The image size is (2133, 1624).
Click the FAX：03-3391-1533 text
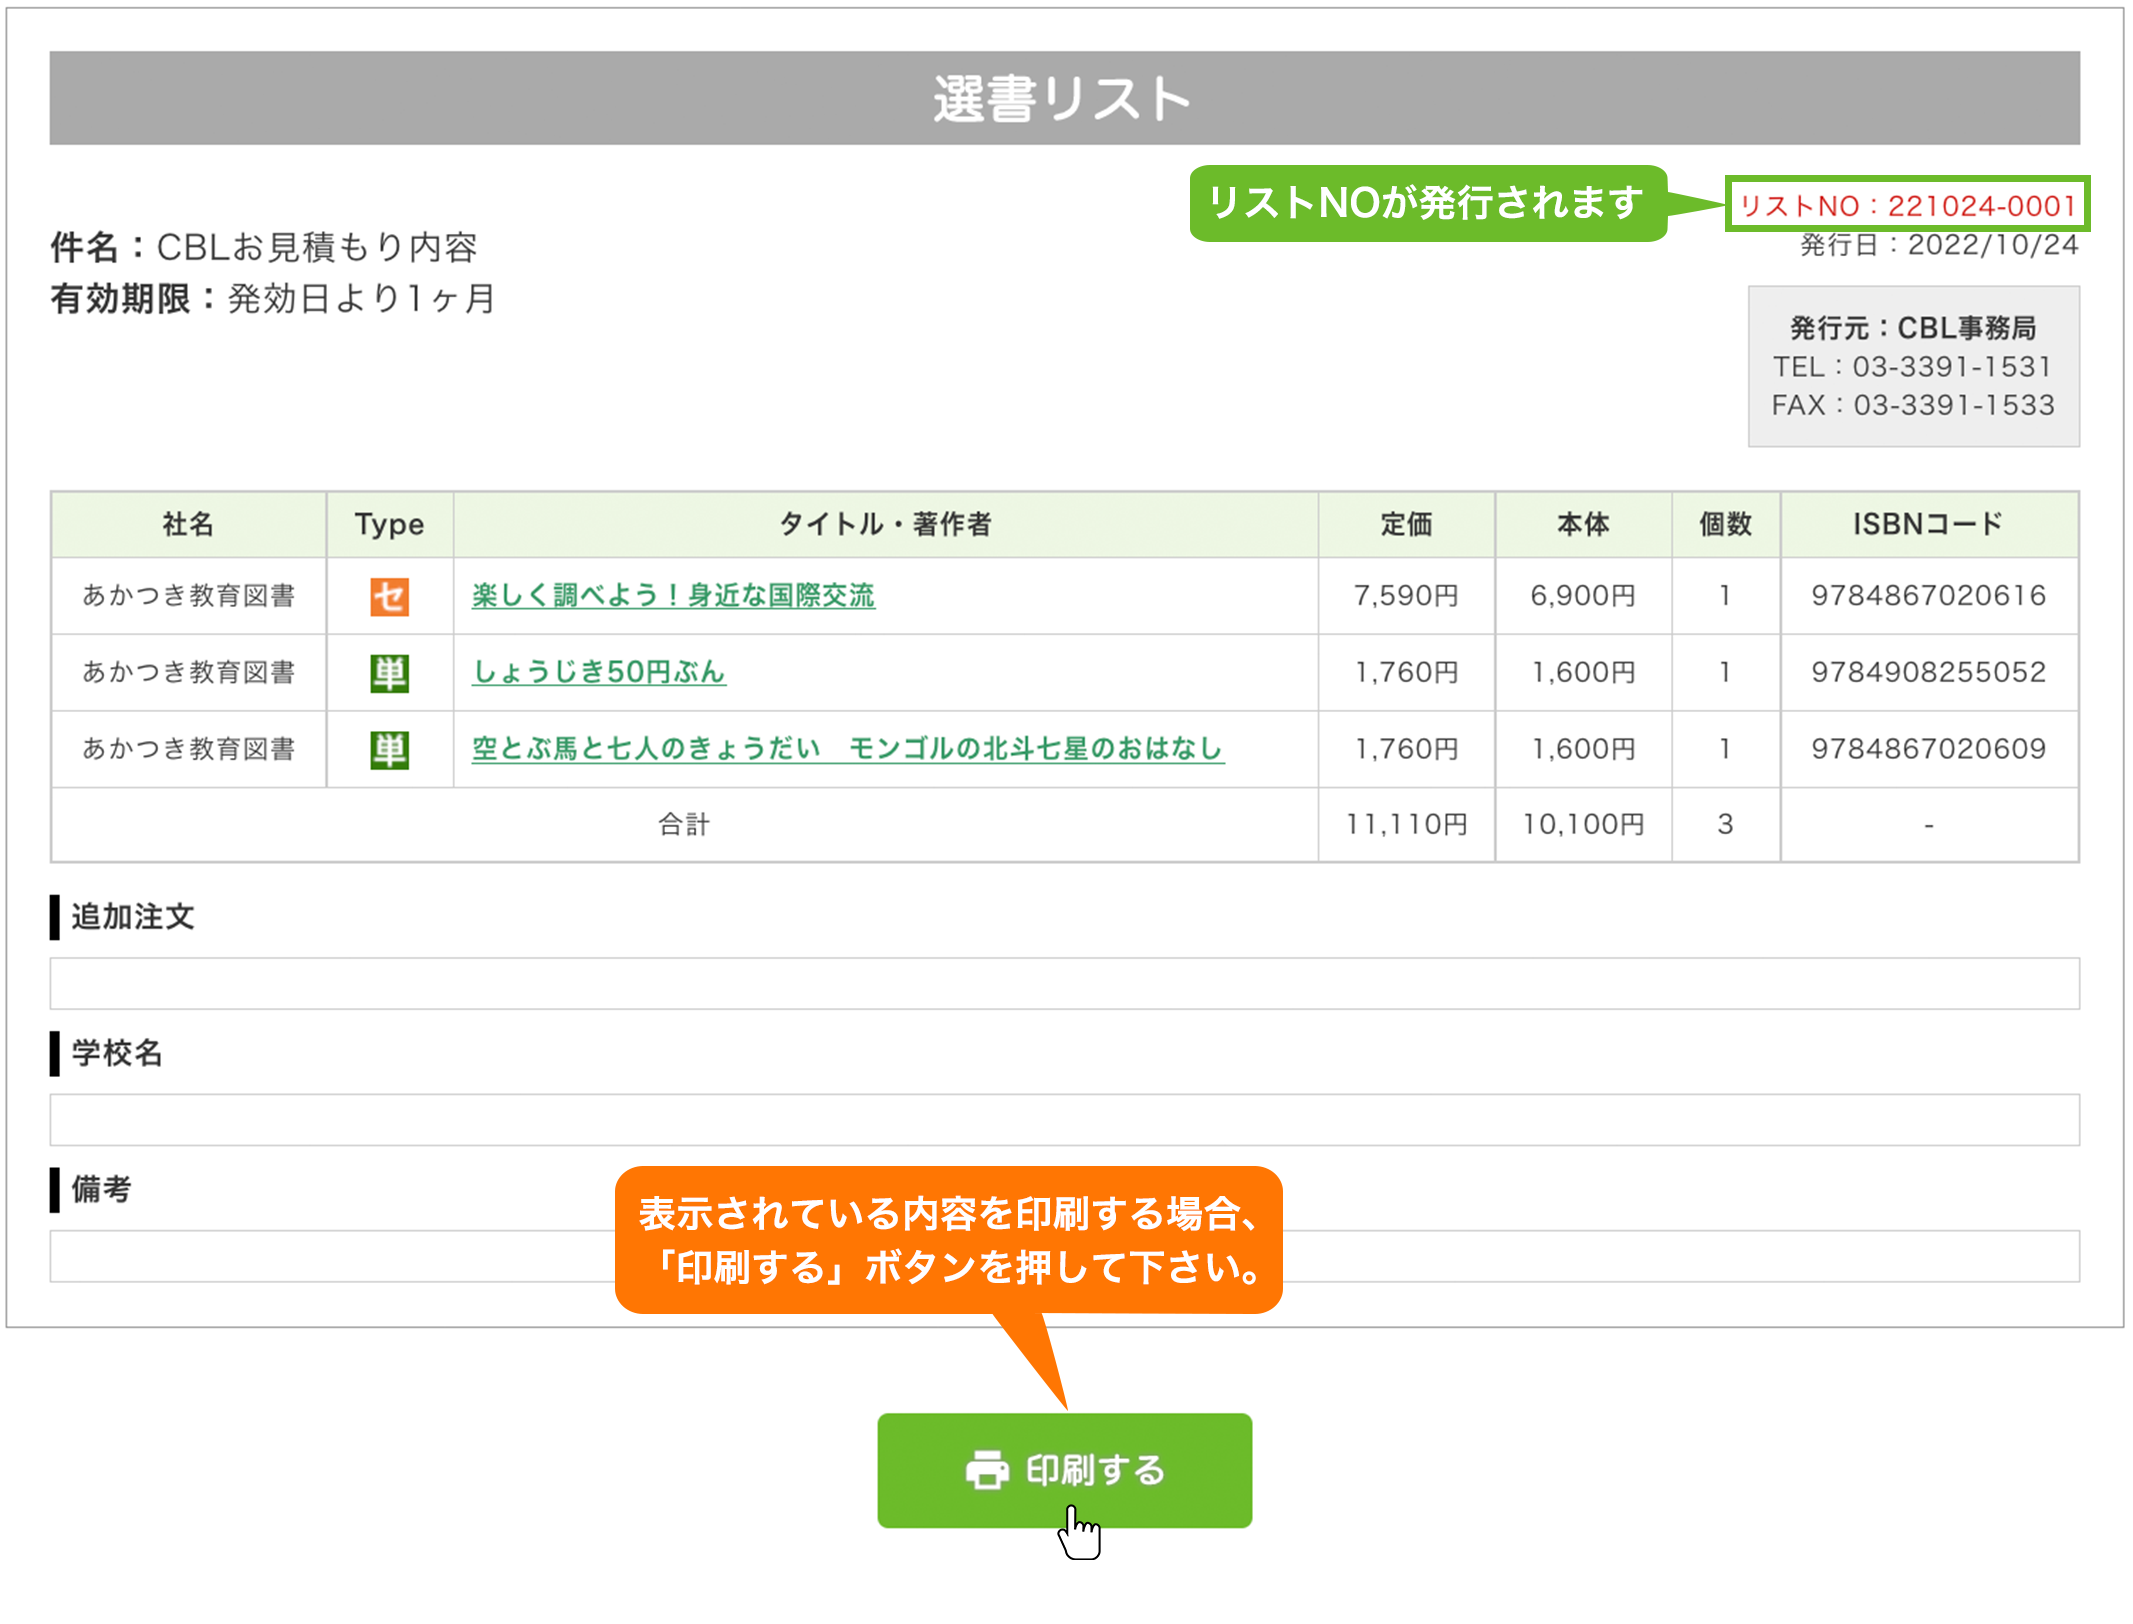1913,405
